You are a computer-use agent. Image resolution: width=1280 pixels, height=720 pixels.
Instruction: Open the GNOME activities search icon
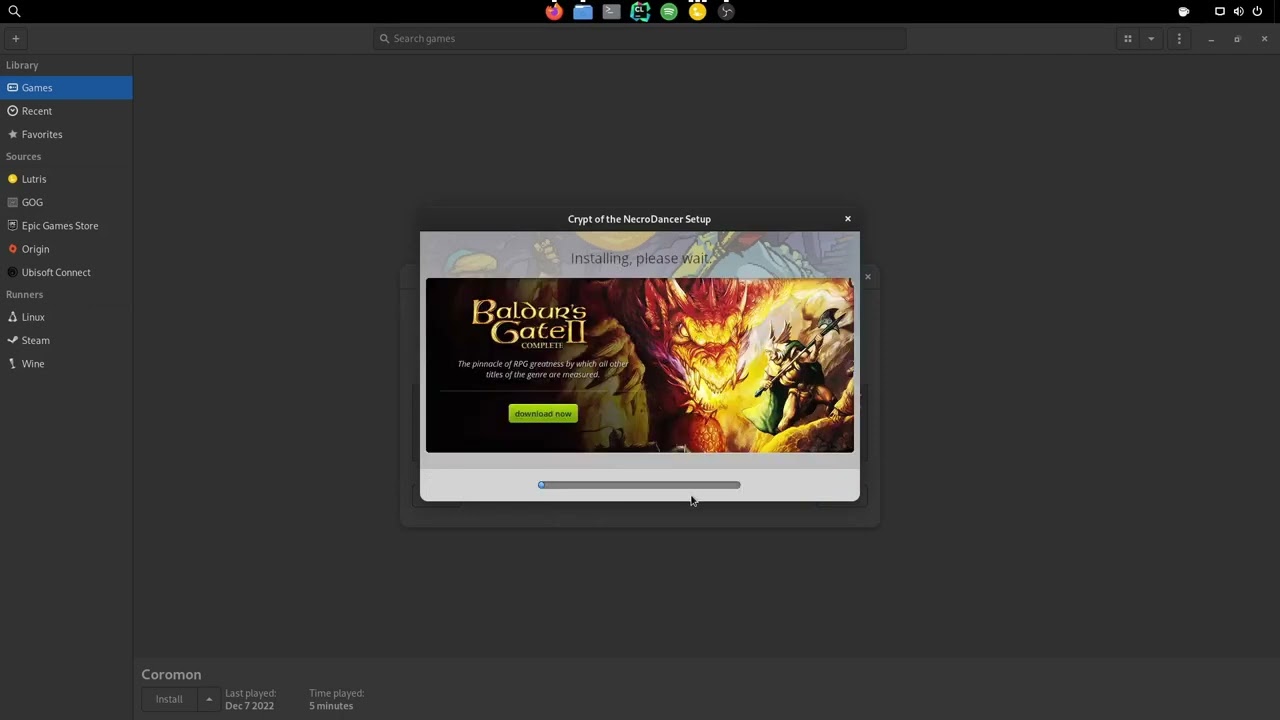(14, 12)
